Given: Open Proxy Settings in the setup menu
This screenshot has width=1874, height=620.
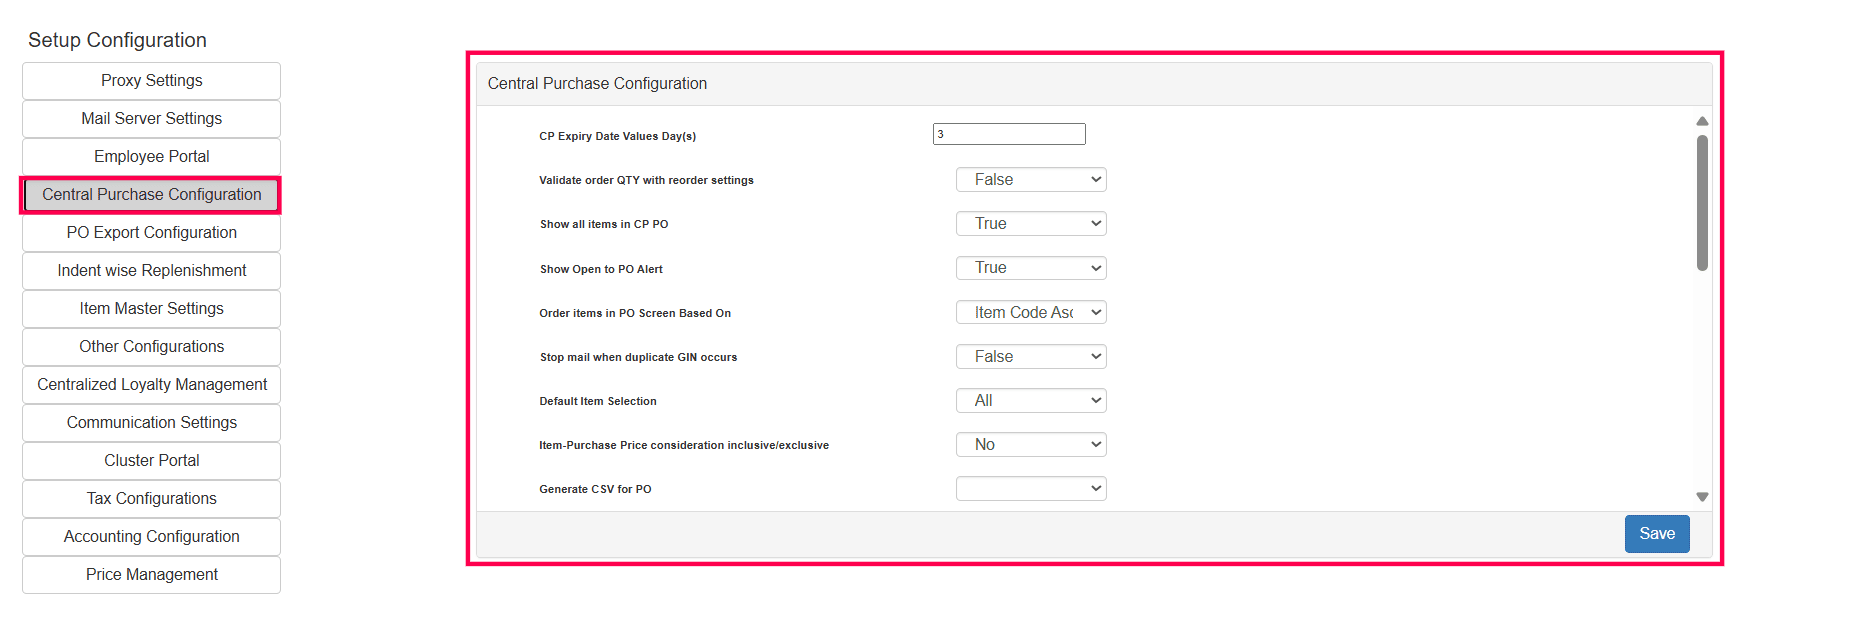Looking at the screenshot, I should pyautogui.click(x=151, y=81).
